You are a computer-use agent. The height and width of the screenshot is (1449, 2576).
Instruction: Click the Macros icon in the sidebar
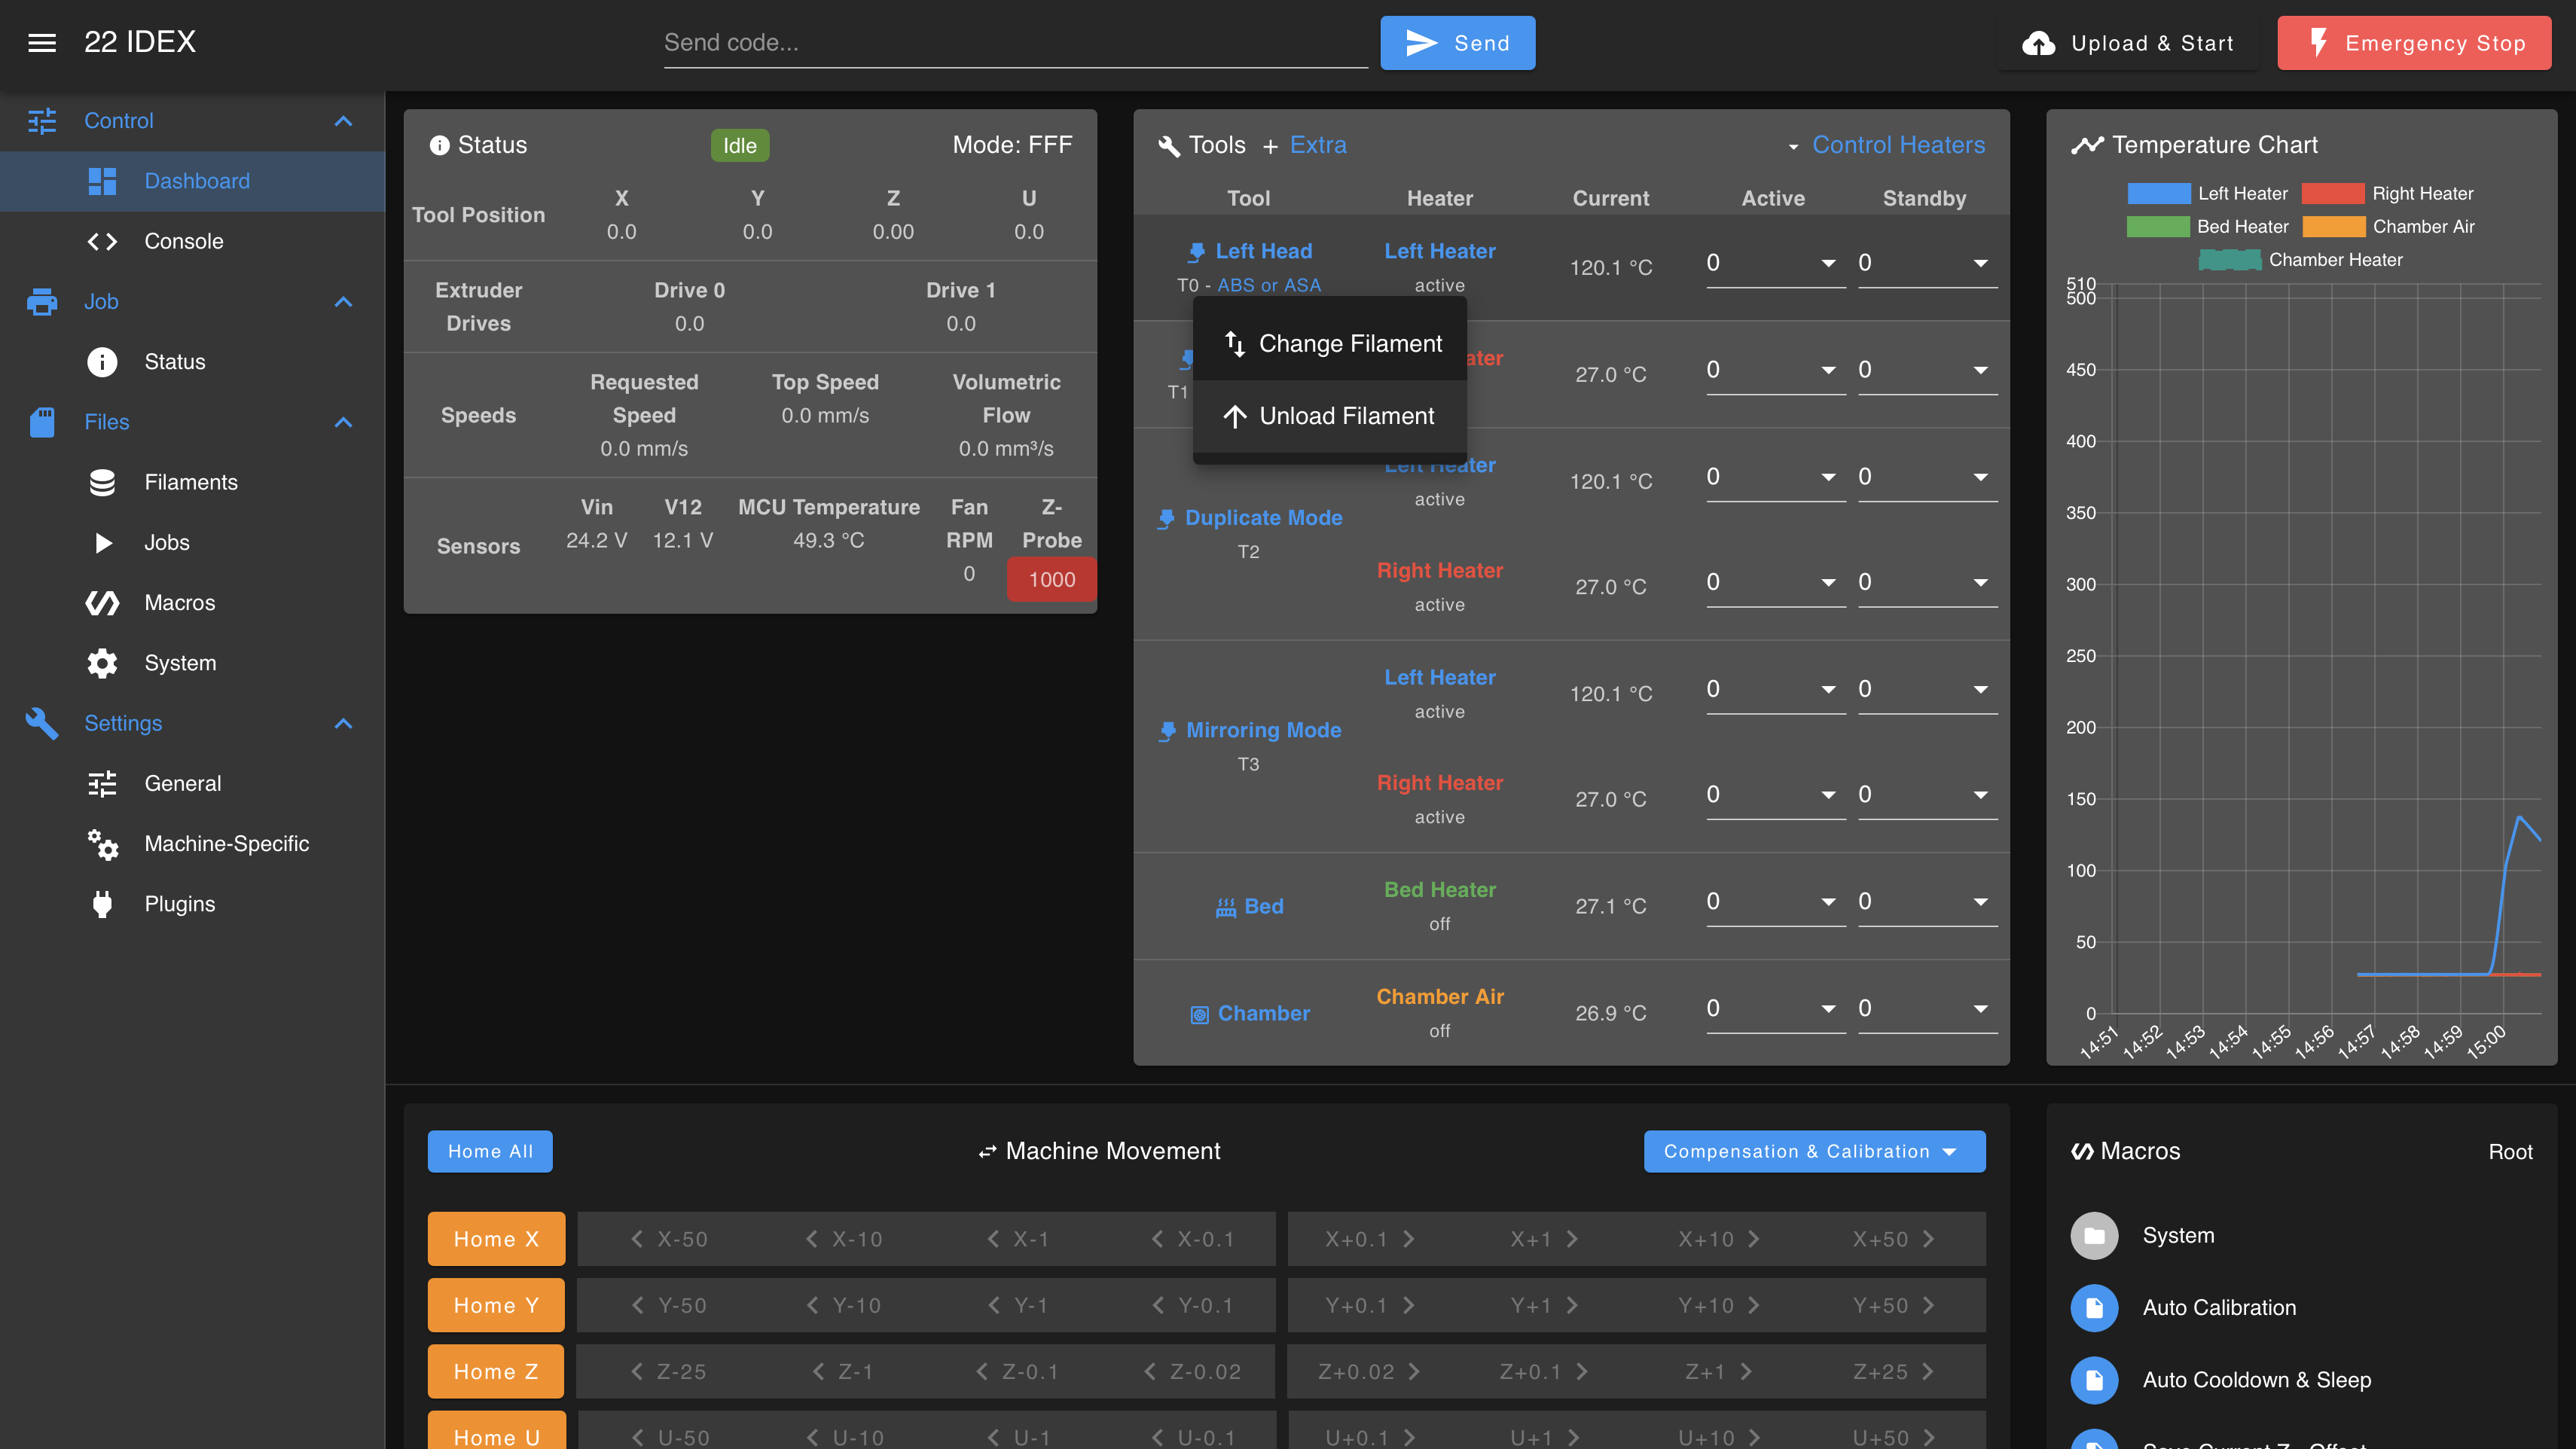[102, 602]
